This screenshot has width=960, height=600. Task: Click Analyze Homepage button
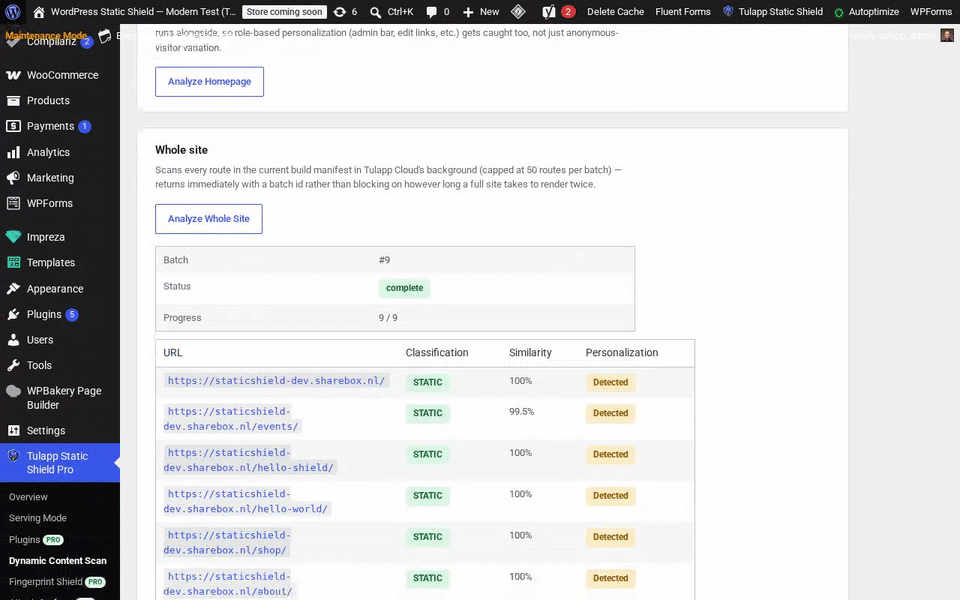click(x=209, y=81)
